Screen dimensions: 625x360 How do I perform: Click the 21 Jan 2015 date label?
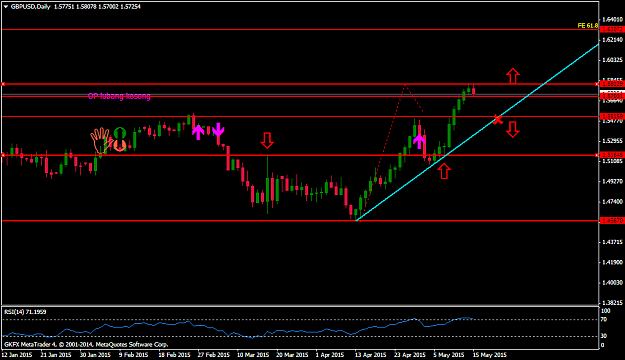pos(56,354)
